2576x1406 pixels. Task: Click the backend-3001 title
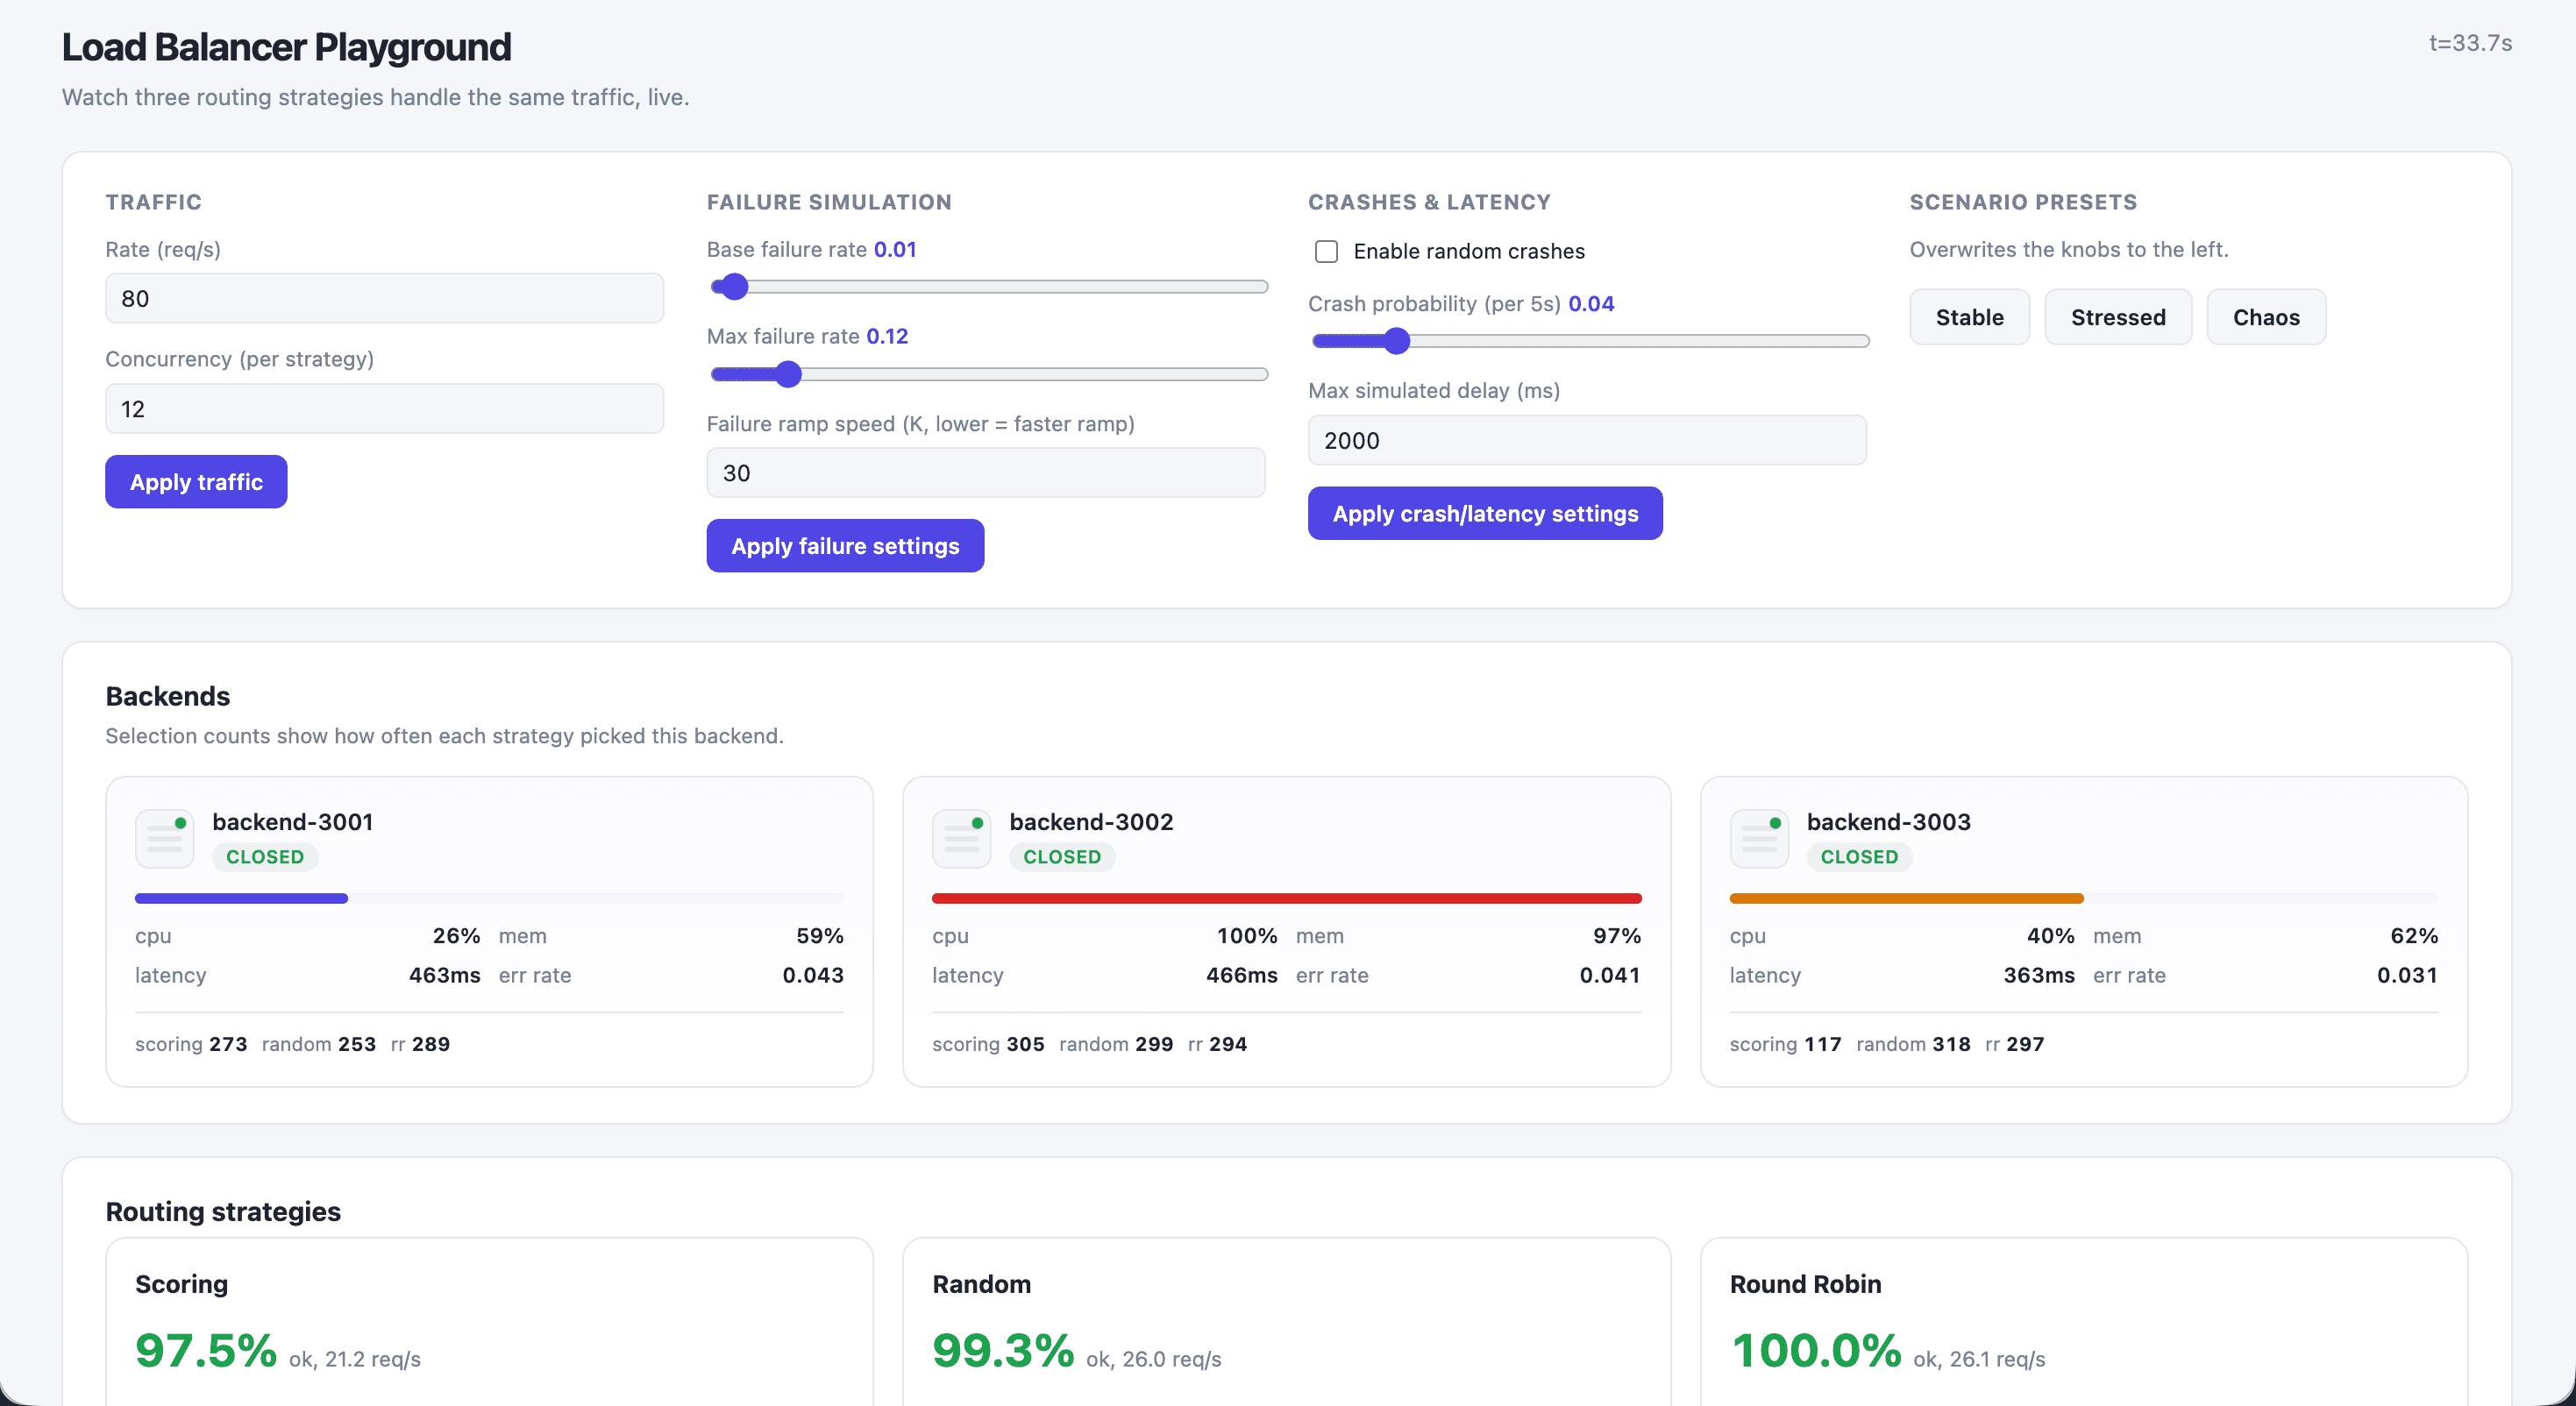(x=293, y=822)
